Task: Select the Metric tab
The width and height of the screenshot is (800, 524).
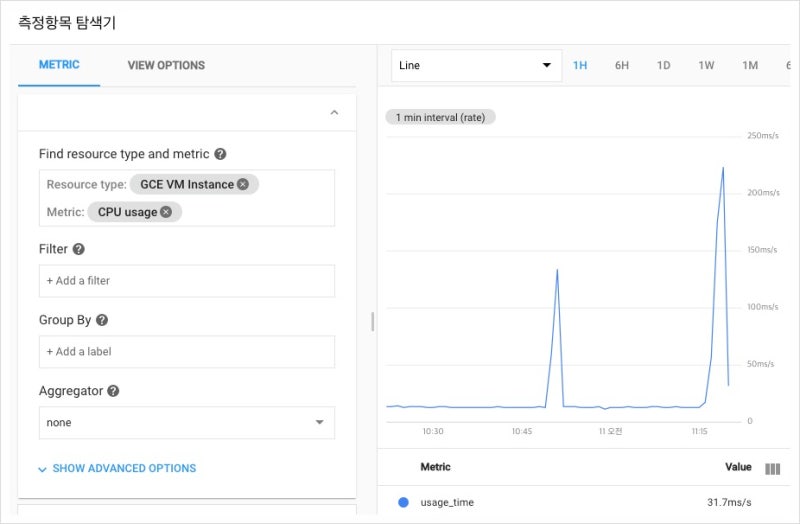Action: pyautogui.click(x=59, y=65)
